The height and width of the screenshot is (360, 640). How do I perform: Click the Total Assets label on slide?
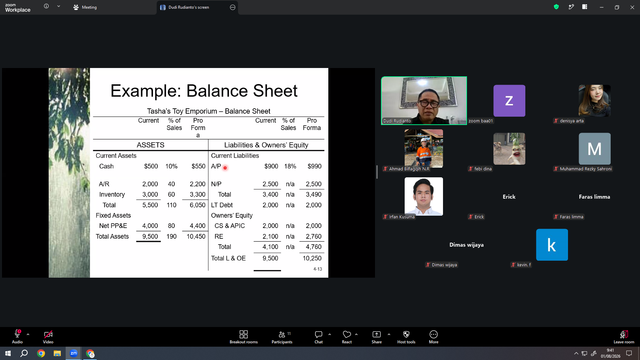[x=112, y=236]
